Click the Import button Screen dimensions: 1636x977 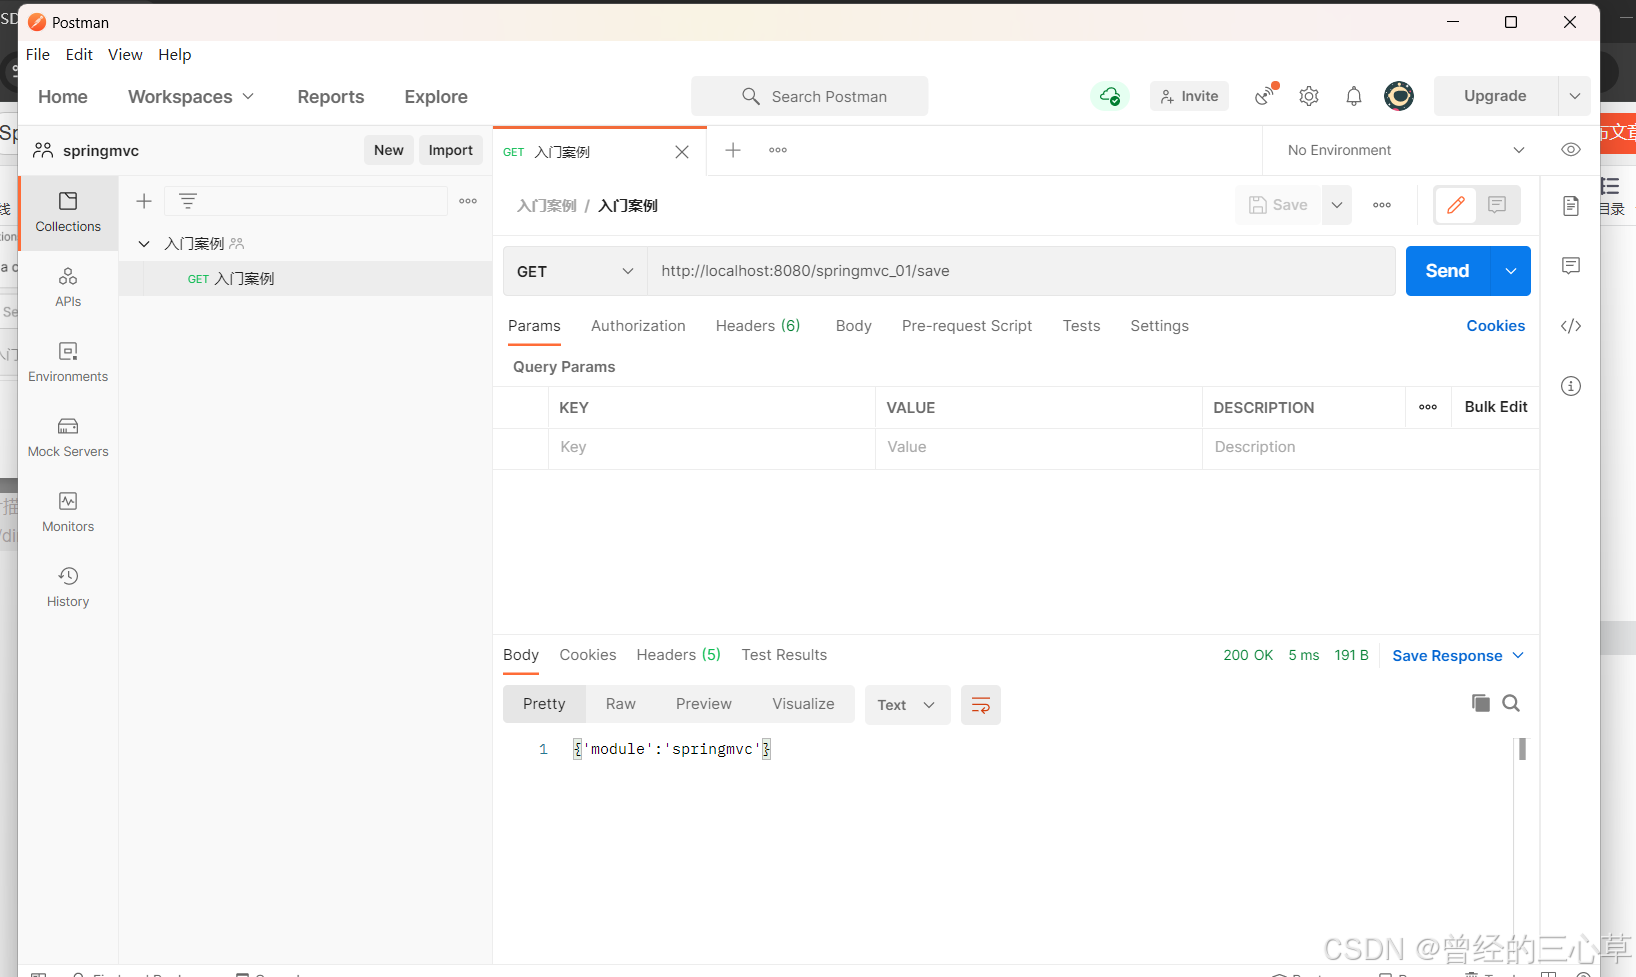[x=451, y=150]
